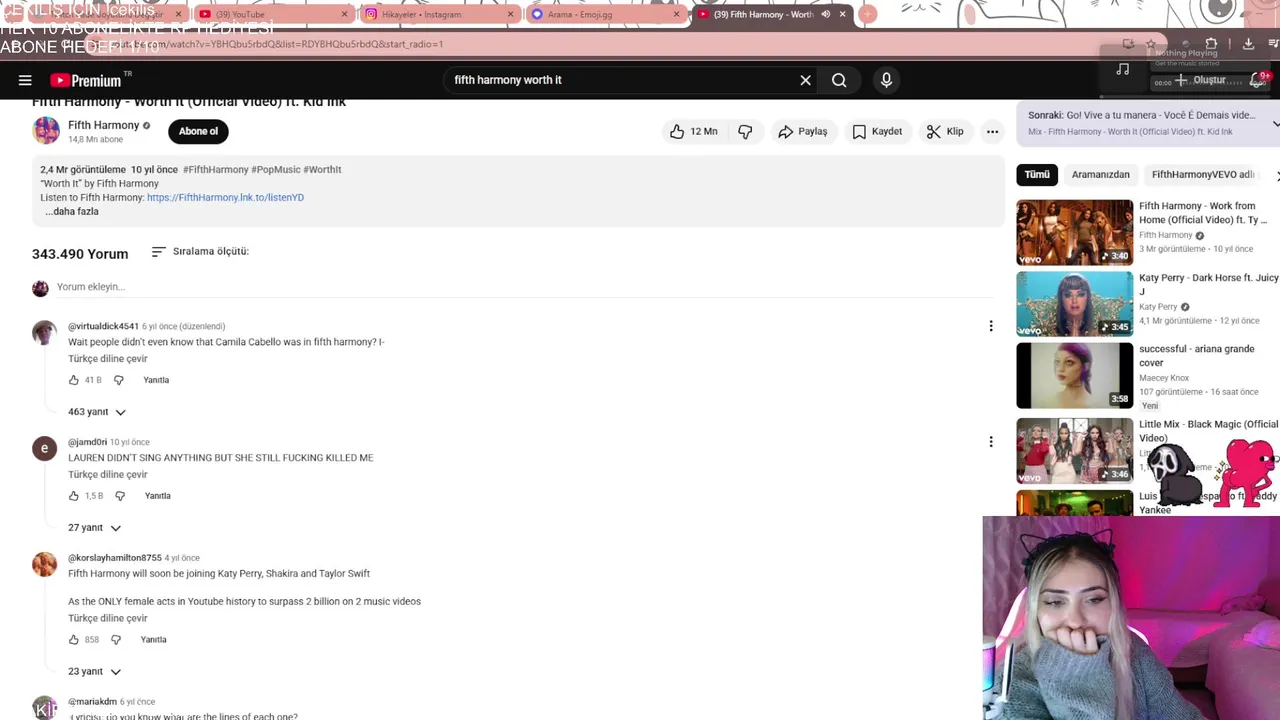Create a clip with Klip
This screenshot has width=1280, height=720.
click(945, 131)
